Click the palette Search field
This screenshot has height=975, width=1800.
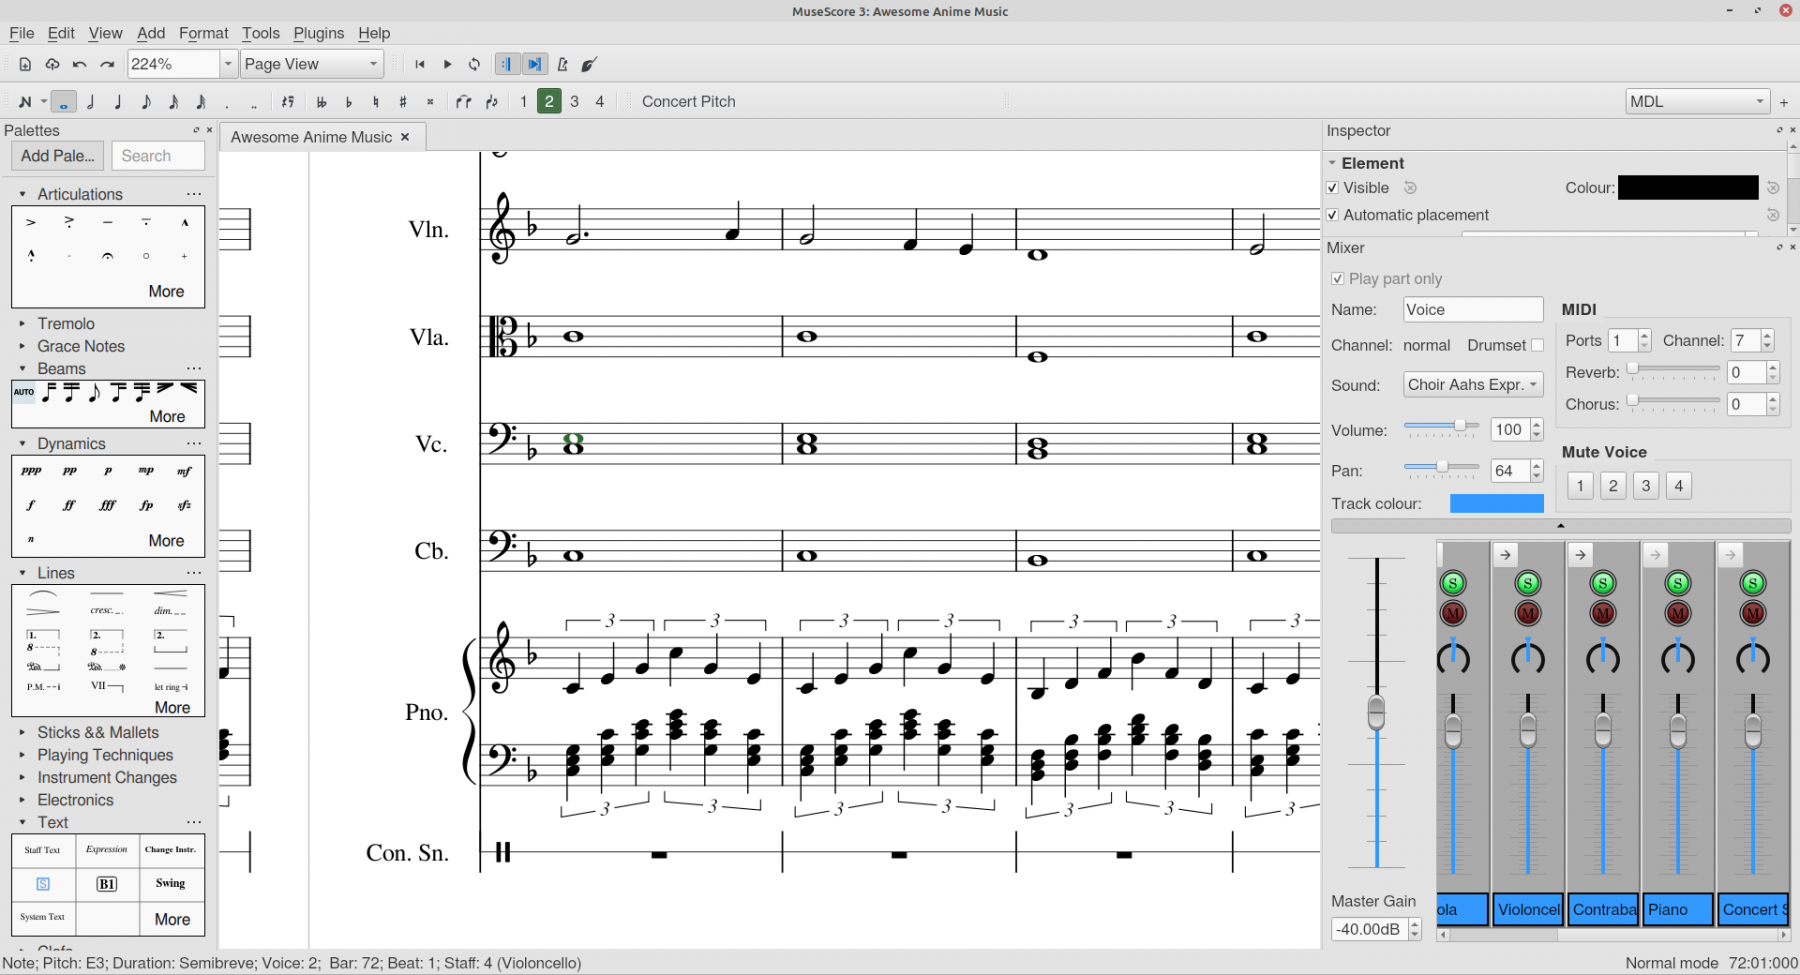point(158,156)
